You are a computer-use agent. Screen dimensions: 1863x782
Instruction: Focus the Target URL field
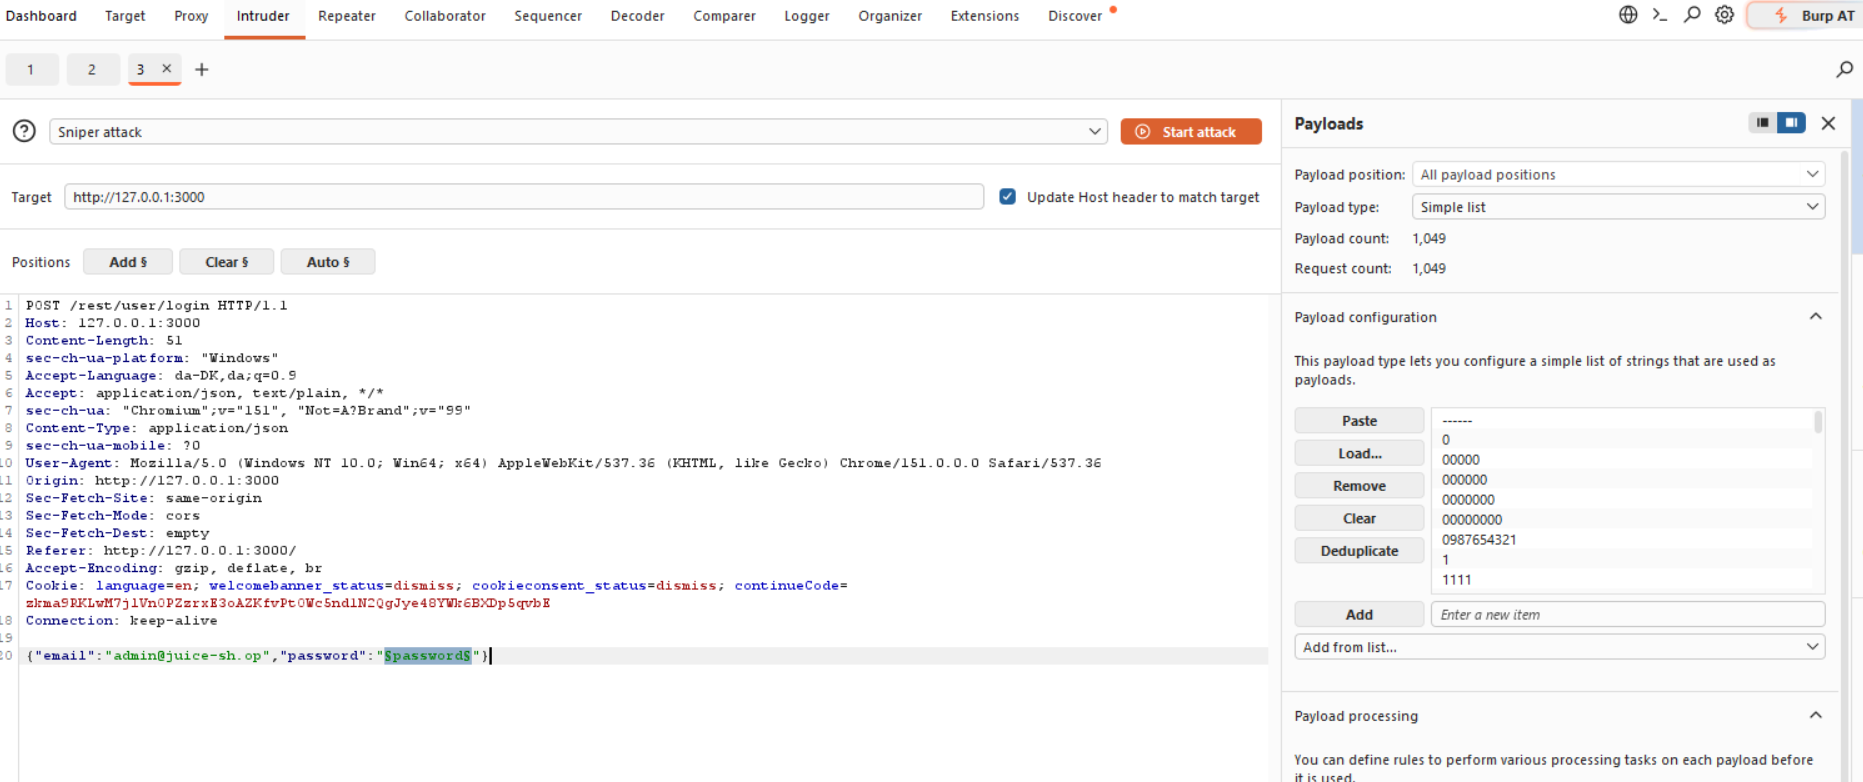click(524, 197)
